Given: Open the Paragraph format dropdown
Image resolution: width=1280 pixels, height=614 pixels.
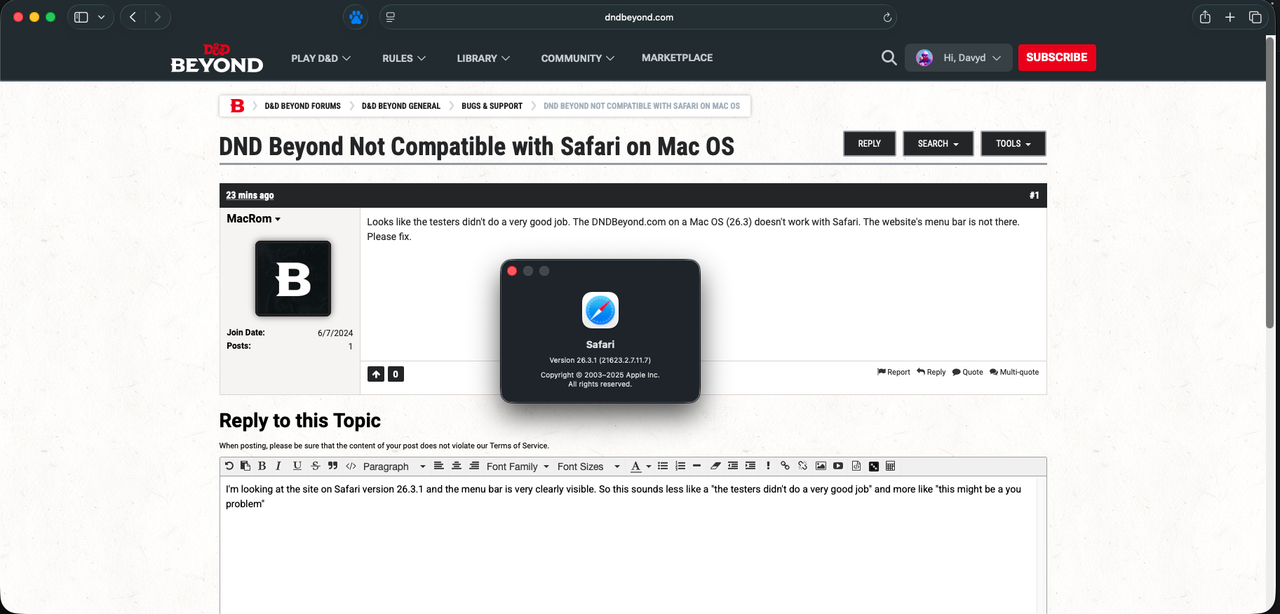Looking at the screenshot, I should (x=393, y=466).
